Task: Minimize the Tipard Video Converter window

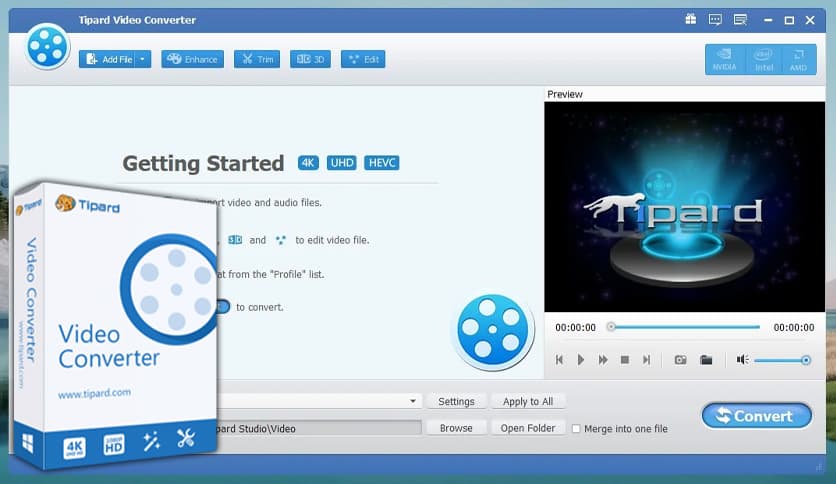Action: point(768,20)
